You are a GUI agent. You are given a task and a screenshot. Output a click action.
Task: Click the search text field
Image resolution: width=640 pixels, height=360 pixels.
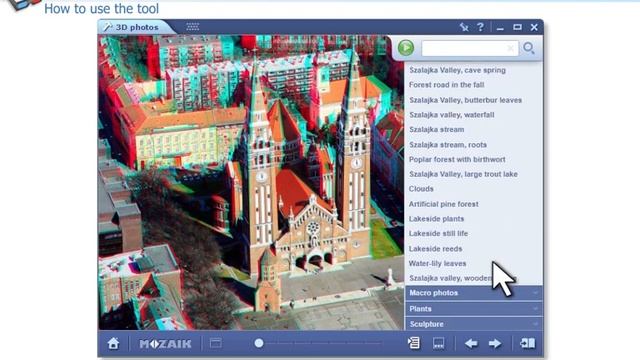pyautogui.click(x=469, y=48)
